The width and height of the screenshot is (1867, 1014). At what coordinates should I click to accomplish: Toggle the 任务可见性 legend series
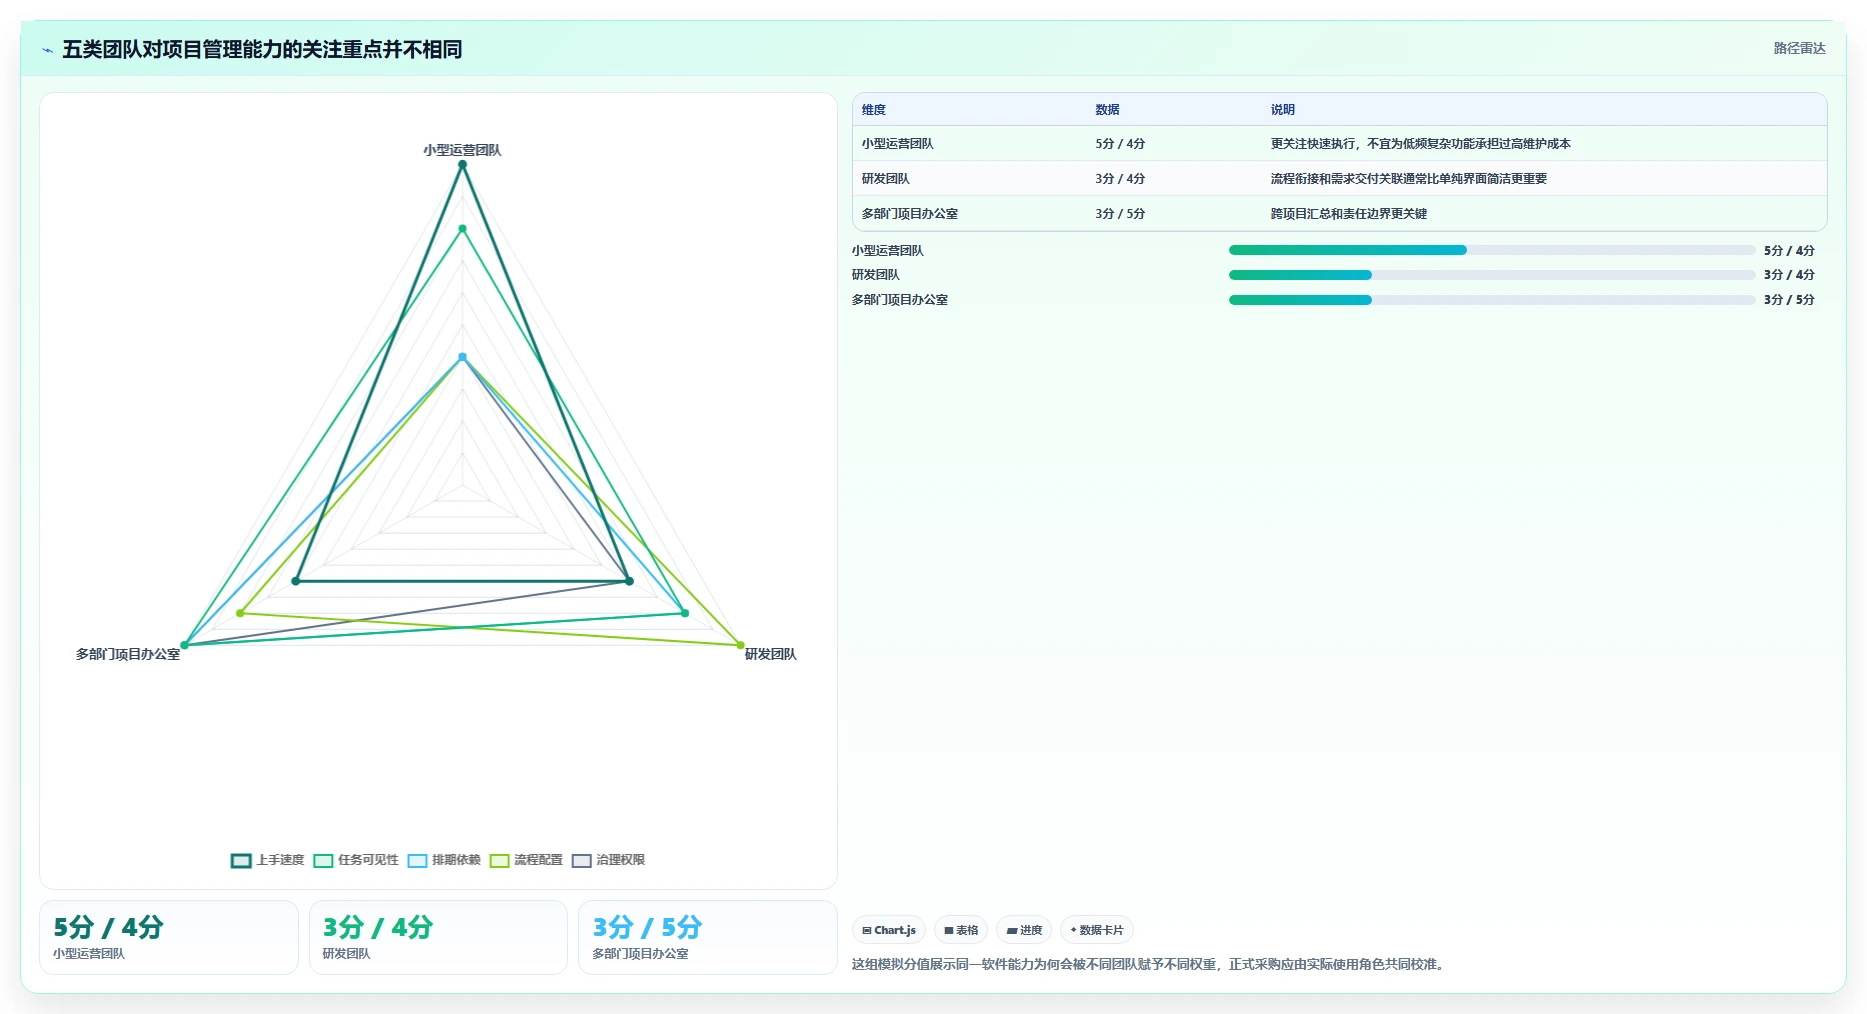pyautogui.click(x=356, y=860)
